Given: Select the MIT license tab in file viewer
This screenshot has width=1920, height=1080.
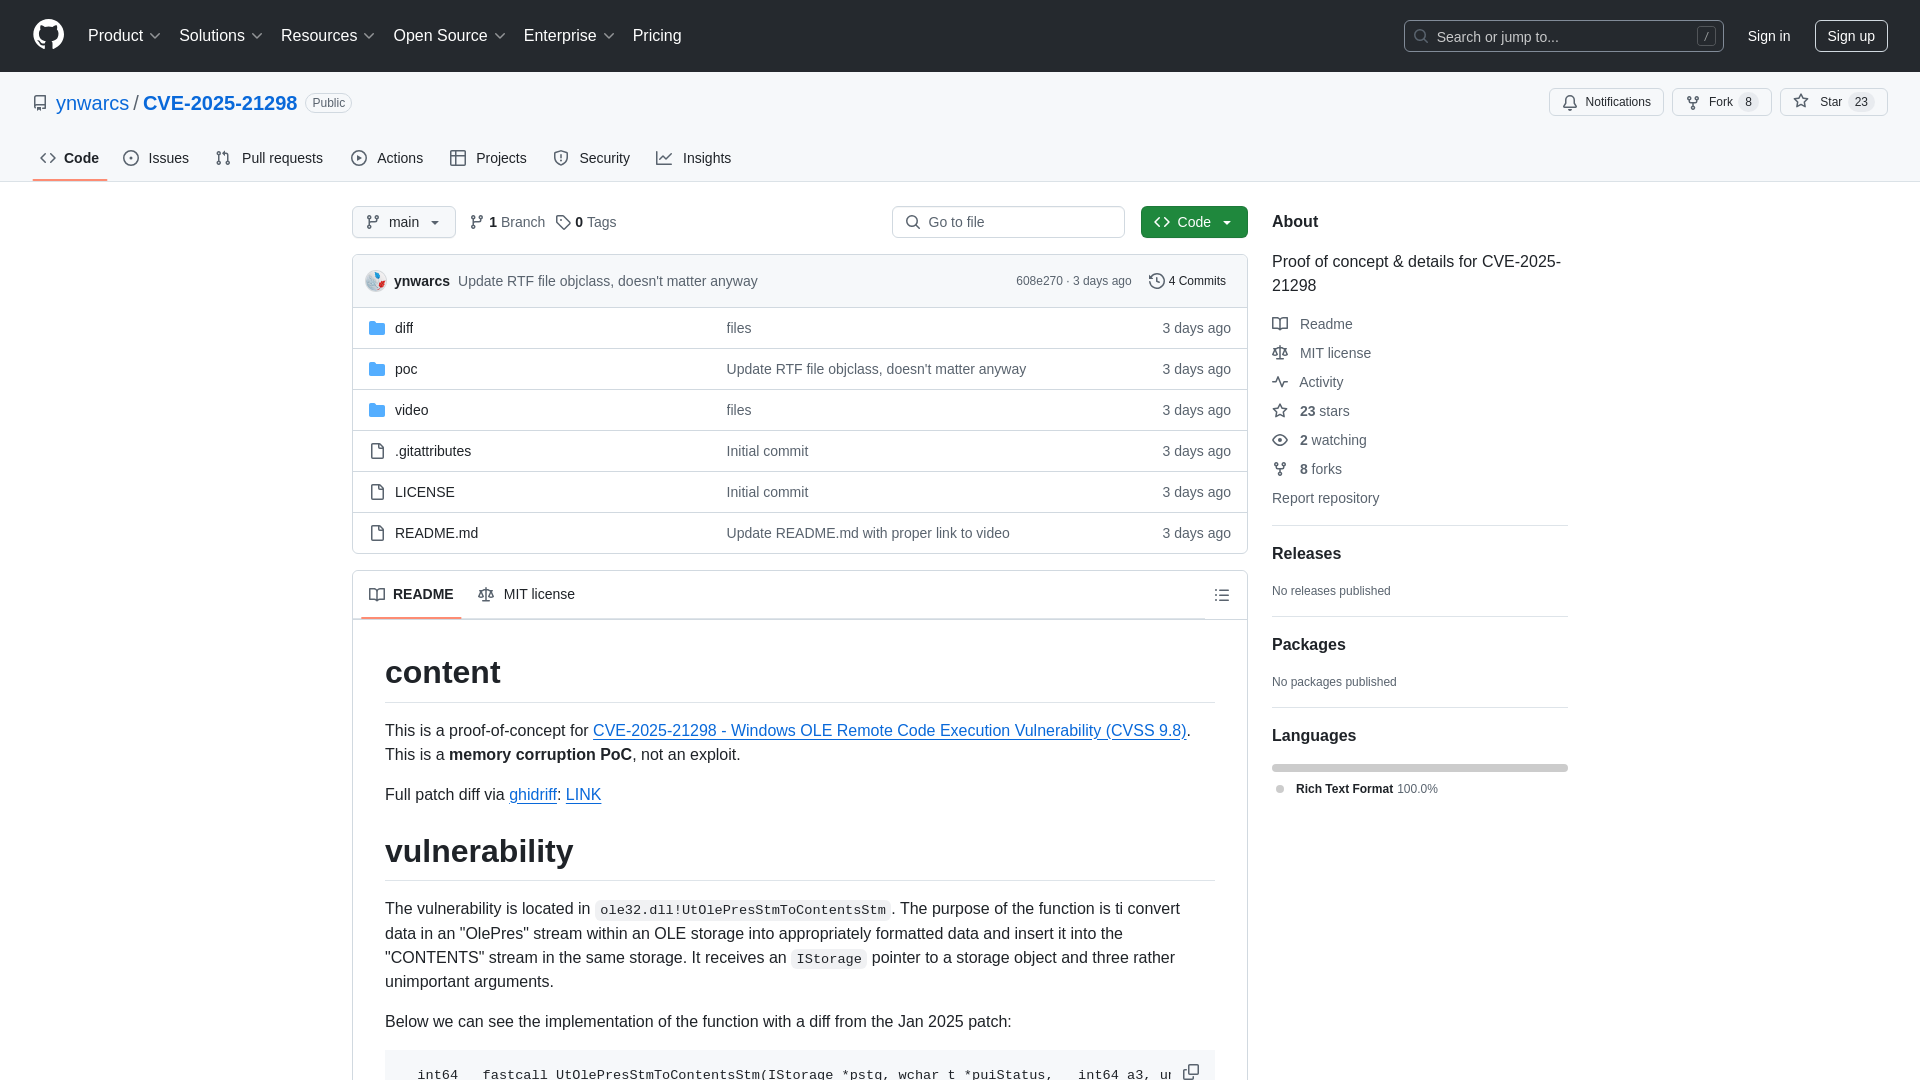Looking at the screenshot, I should coord(526,594).
